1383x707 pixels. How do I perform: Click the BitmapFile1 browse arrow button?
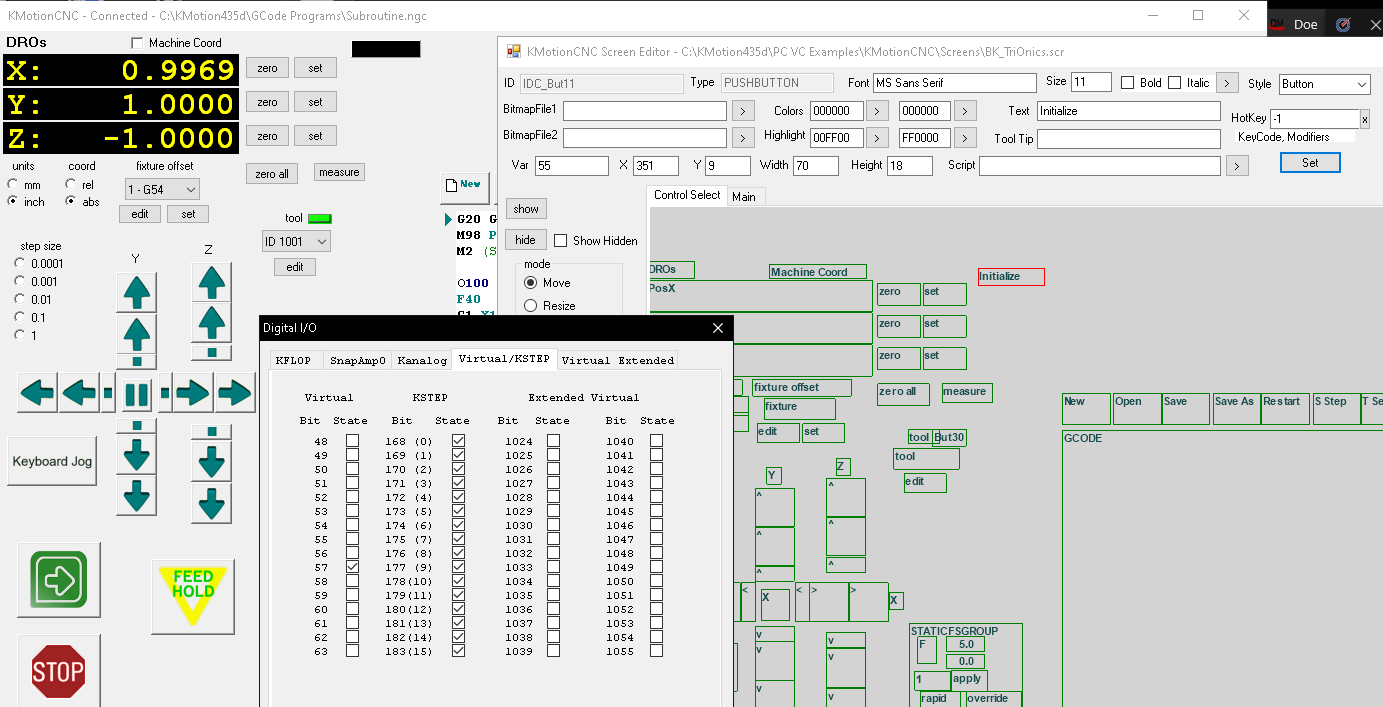point(743,111)
